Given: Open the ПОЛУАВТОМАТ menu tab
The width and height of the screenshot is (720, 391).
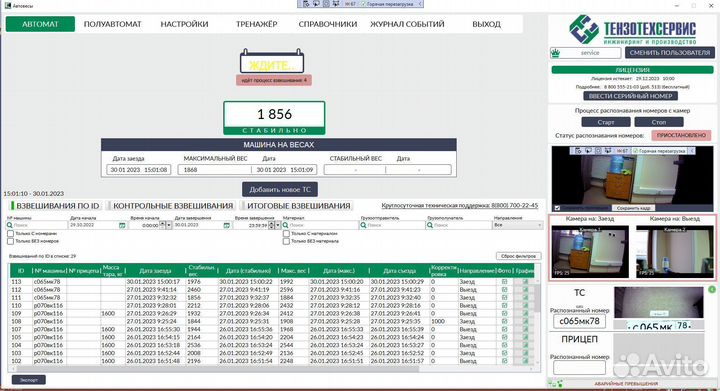Looking at the screenshot, I should pos(112,24).
